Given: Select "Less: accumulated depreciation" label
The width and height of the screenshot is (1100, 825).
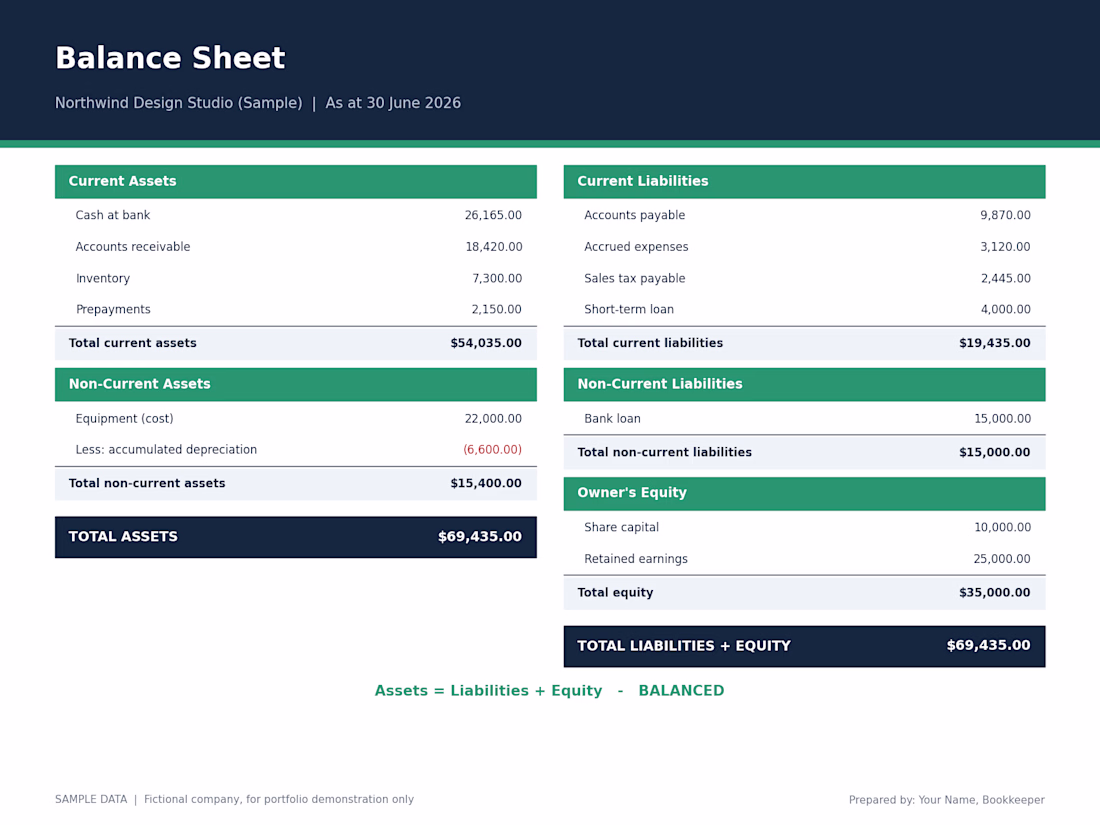Looking at the screenshot, I should click(x=166, y=450).
